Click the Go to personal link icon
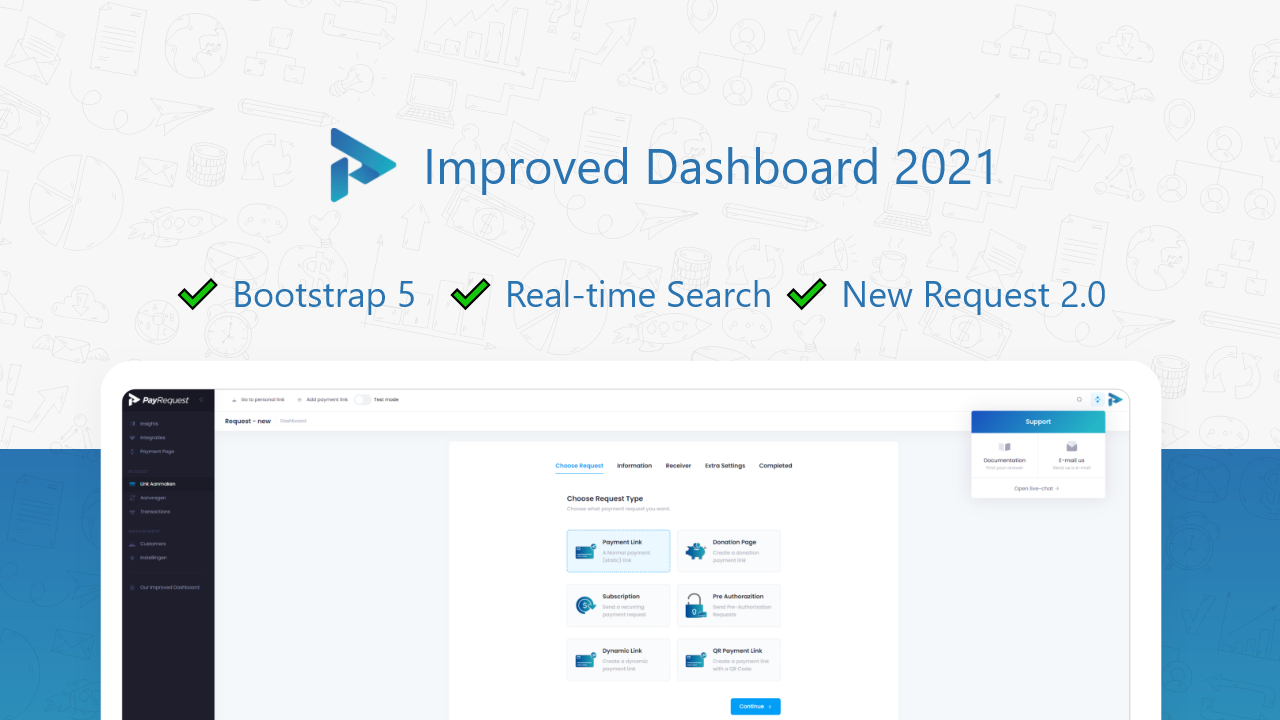Image resolution: width=1280 pixels, height=720 pixels. pyautogui.click(x=234, y=400)
